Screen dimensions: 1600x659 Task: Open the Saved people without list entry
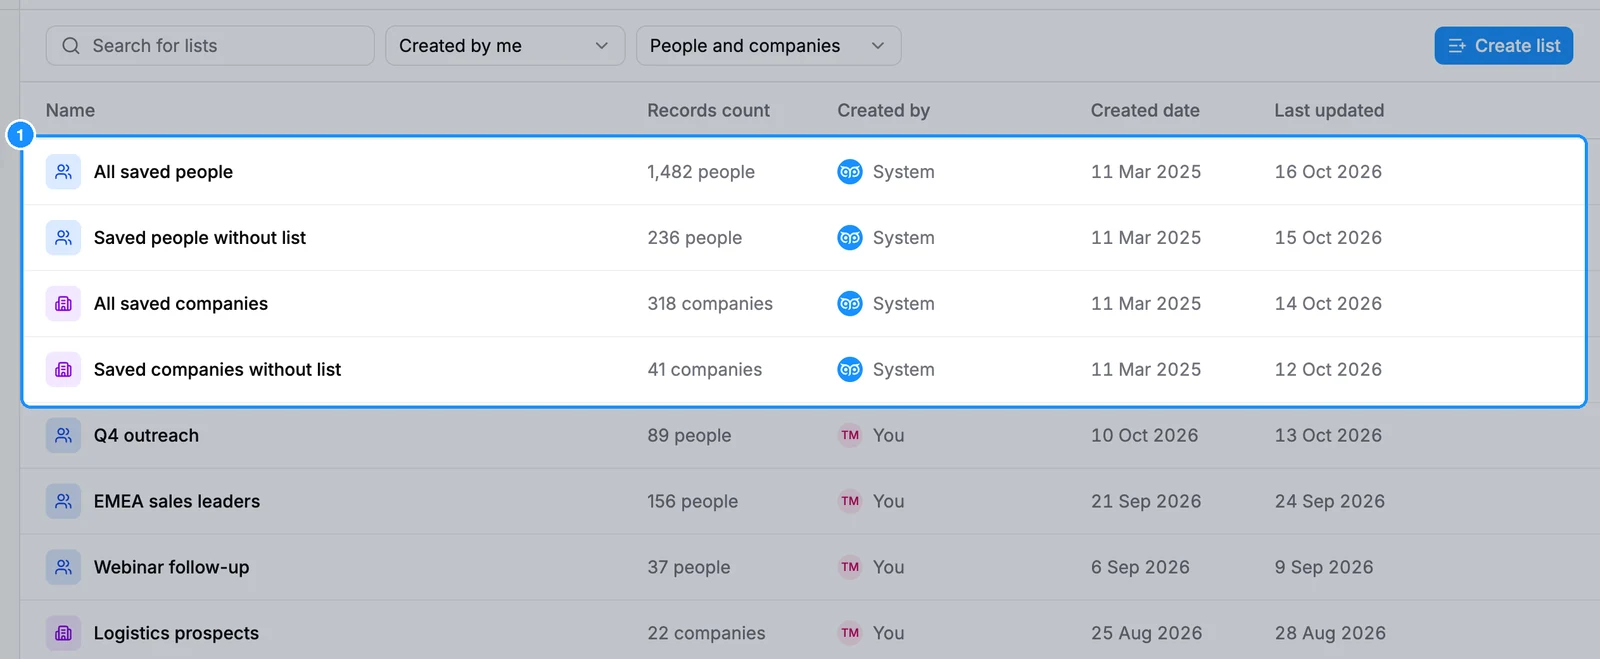pyautogui.click(x=200, y=238)
